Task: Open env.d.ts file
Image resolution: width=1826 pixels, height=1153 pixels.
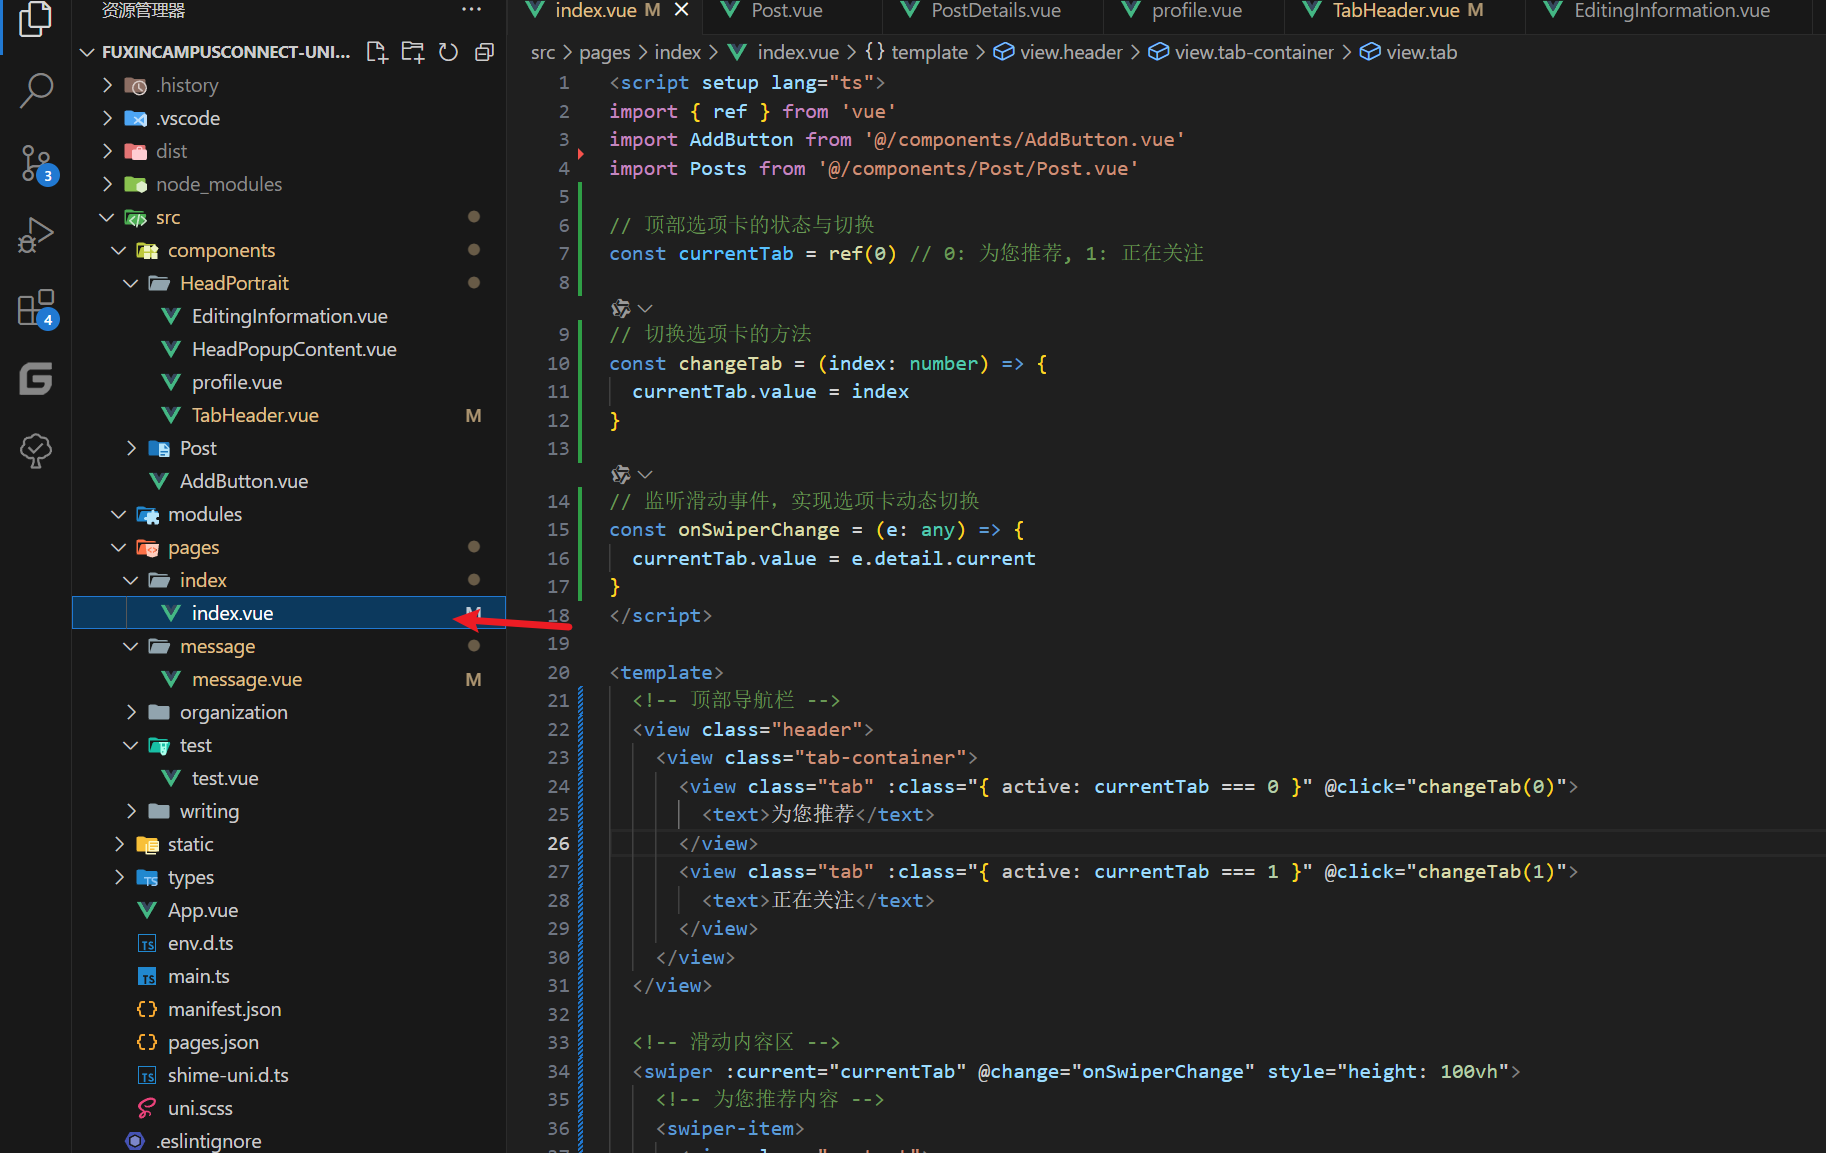Action: click(x=289, y=943)
